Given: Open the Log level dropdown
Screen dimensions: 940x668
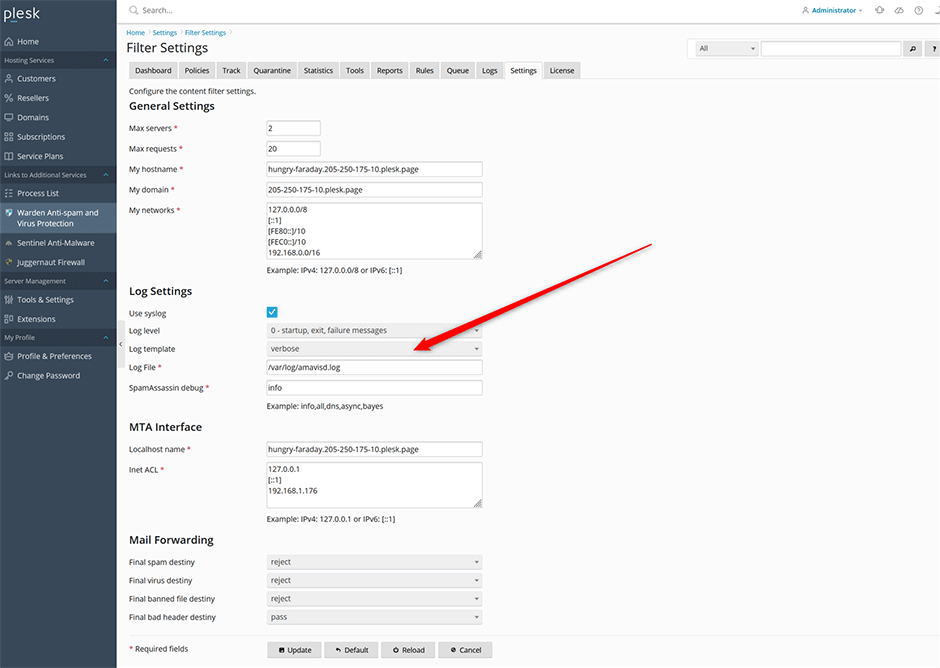Looking at the screenshot, I should click(374, 330).
